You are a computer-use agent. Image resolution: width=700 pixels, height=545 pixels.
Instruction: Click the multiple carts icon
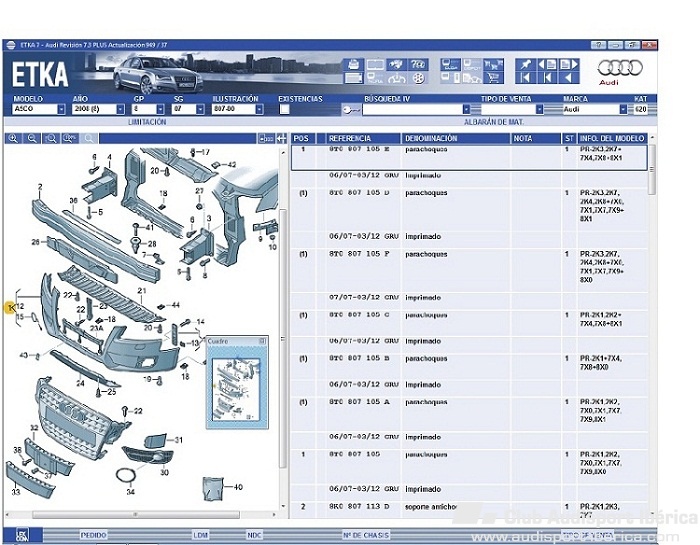click(x=493, y=64)
